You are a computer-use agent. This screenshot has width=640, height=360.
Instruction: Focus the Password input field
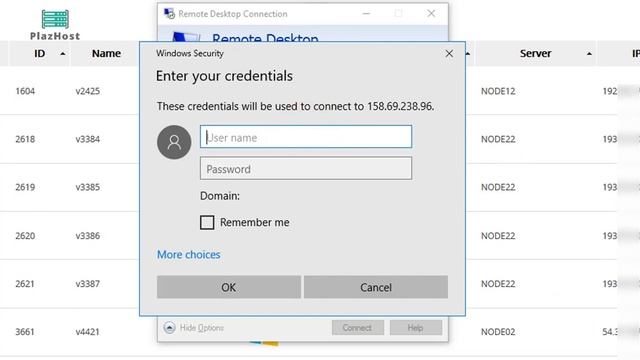pos(306,168)
